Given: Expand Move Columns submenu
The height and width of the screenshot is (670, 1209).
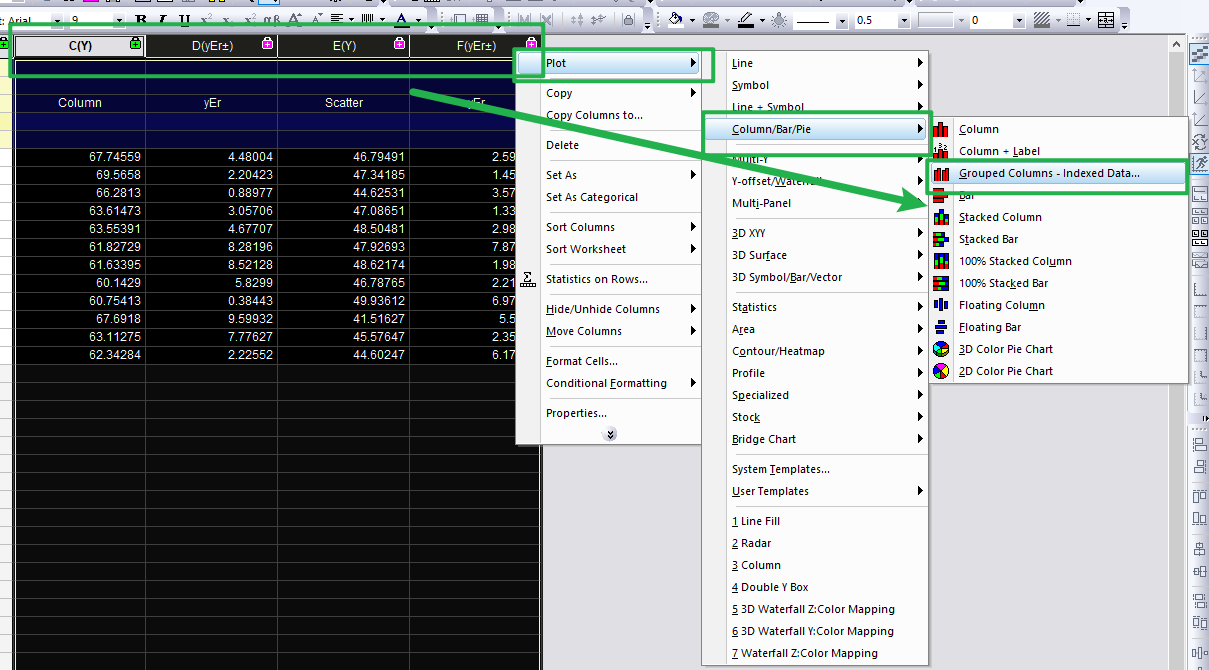Looking at the screenshot, I should tap(608, 331).
